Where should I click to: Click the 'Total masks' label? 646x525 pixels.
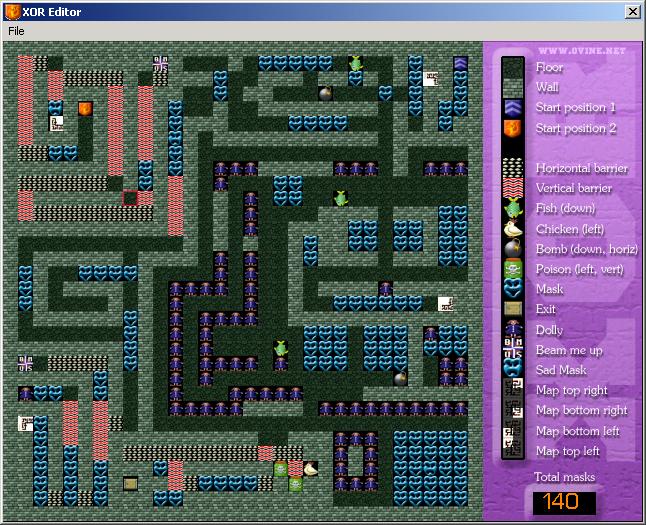(564, 477)
